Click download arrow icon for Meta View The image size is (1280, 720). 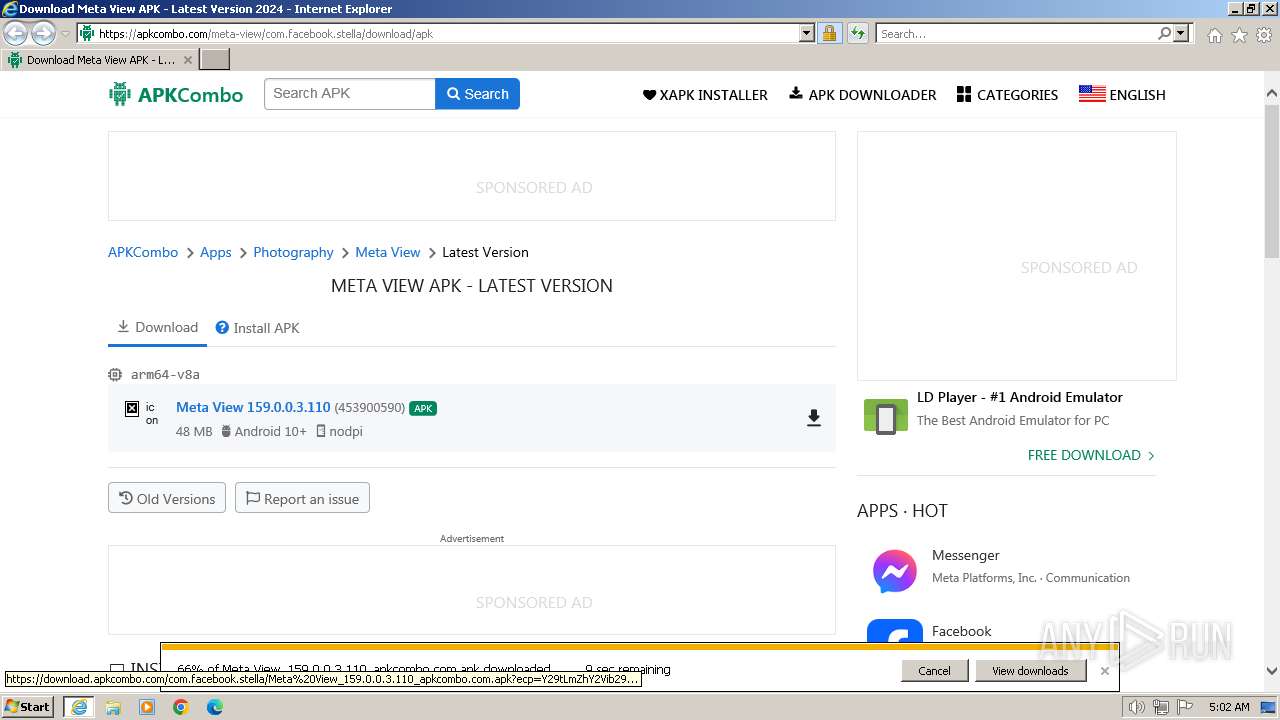tap(814, 418)
